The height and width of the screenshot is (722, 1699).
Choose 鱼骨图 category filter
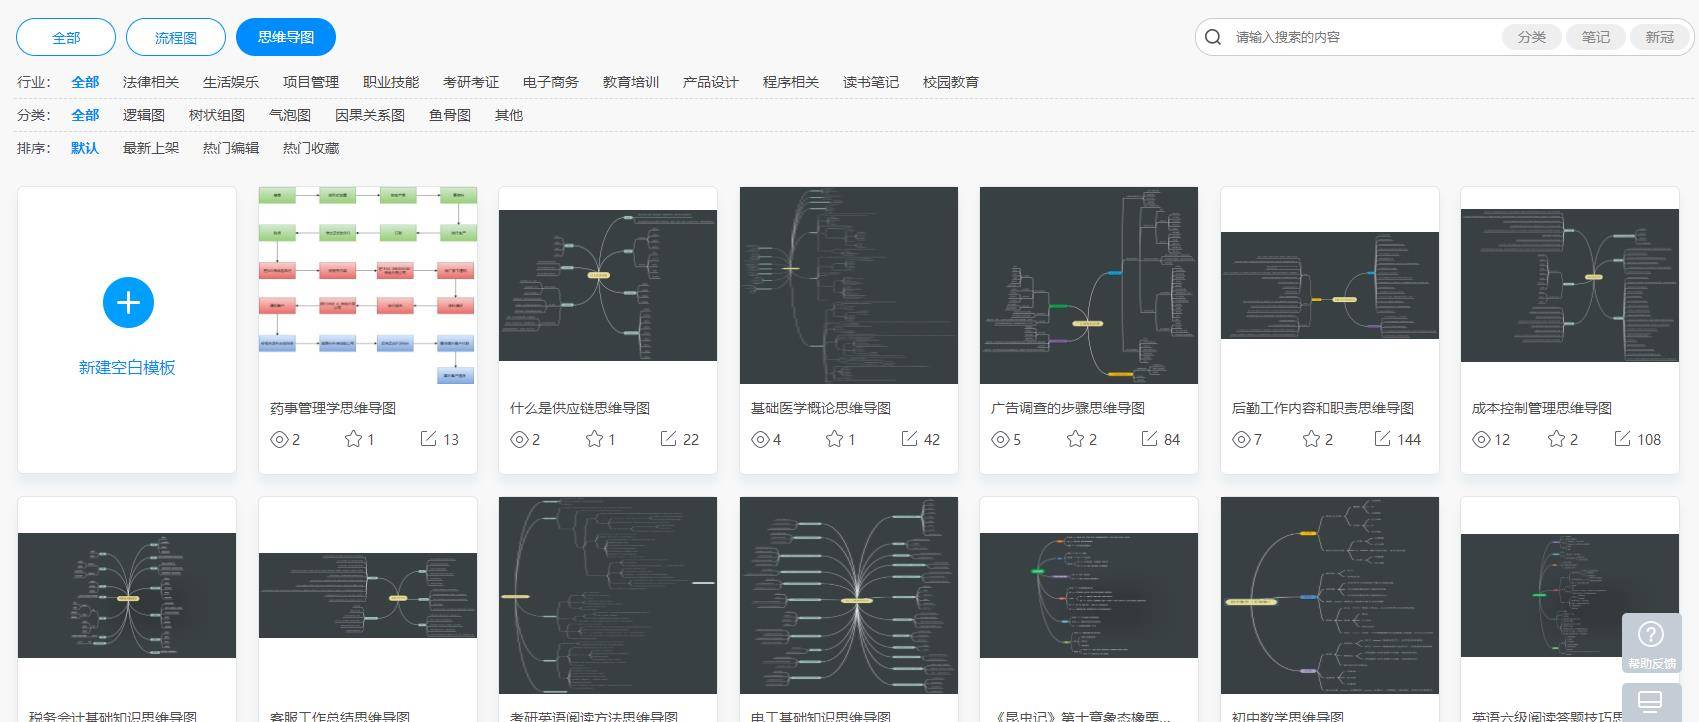pyautogui.click(x=450, y=115)
